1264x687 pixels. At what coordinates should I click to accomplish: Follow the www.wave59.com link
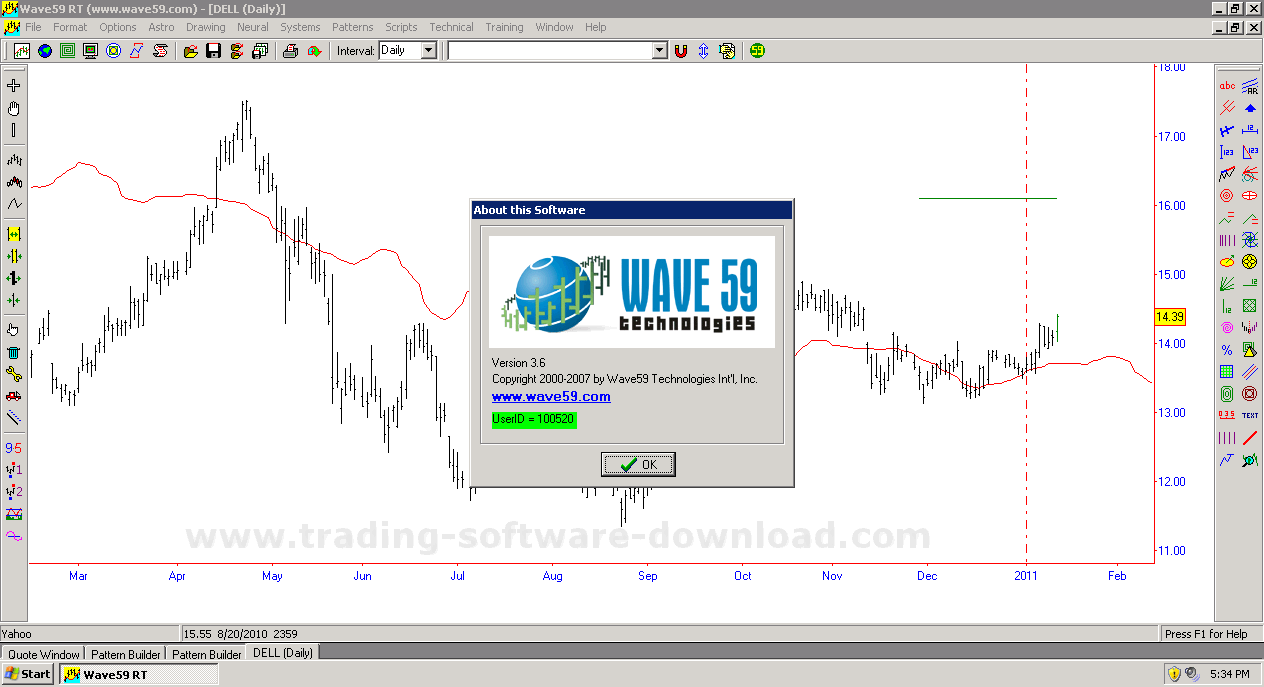click(551, 397)
